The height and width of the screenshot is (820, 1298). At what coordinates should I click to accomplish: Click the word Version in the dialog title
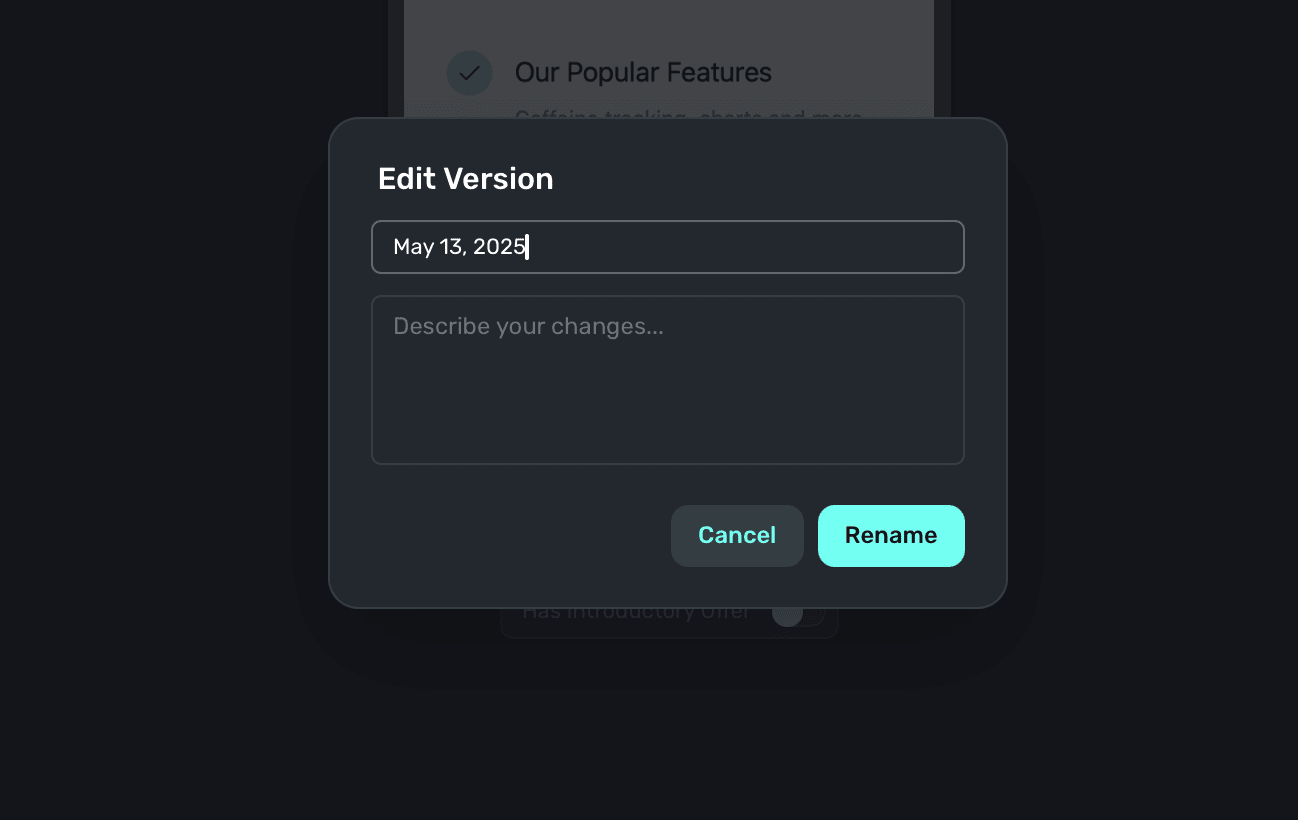pyautogui.click(x=498, y=179)
